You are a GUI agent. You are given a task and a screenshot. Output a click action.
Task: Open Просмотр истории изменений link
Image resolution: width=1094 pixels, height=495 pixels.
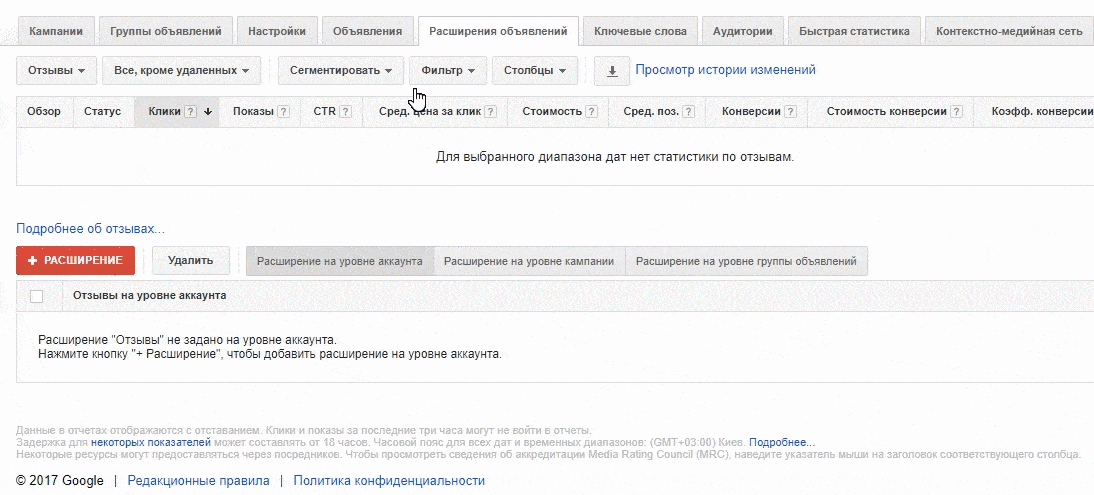tap(726, 70)
